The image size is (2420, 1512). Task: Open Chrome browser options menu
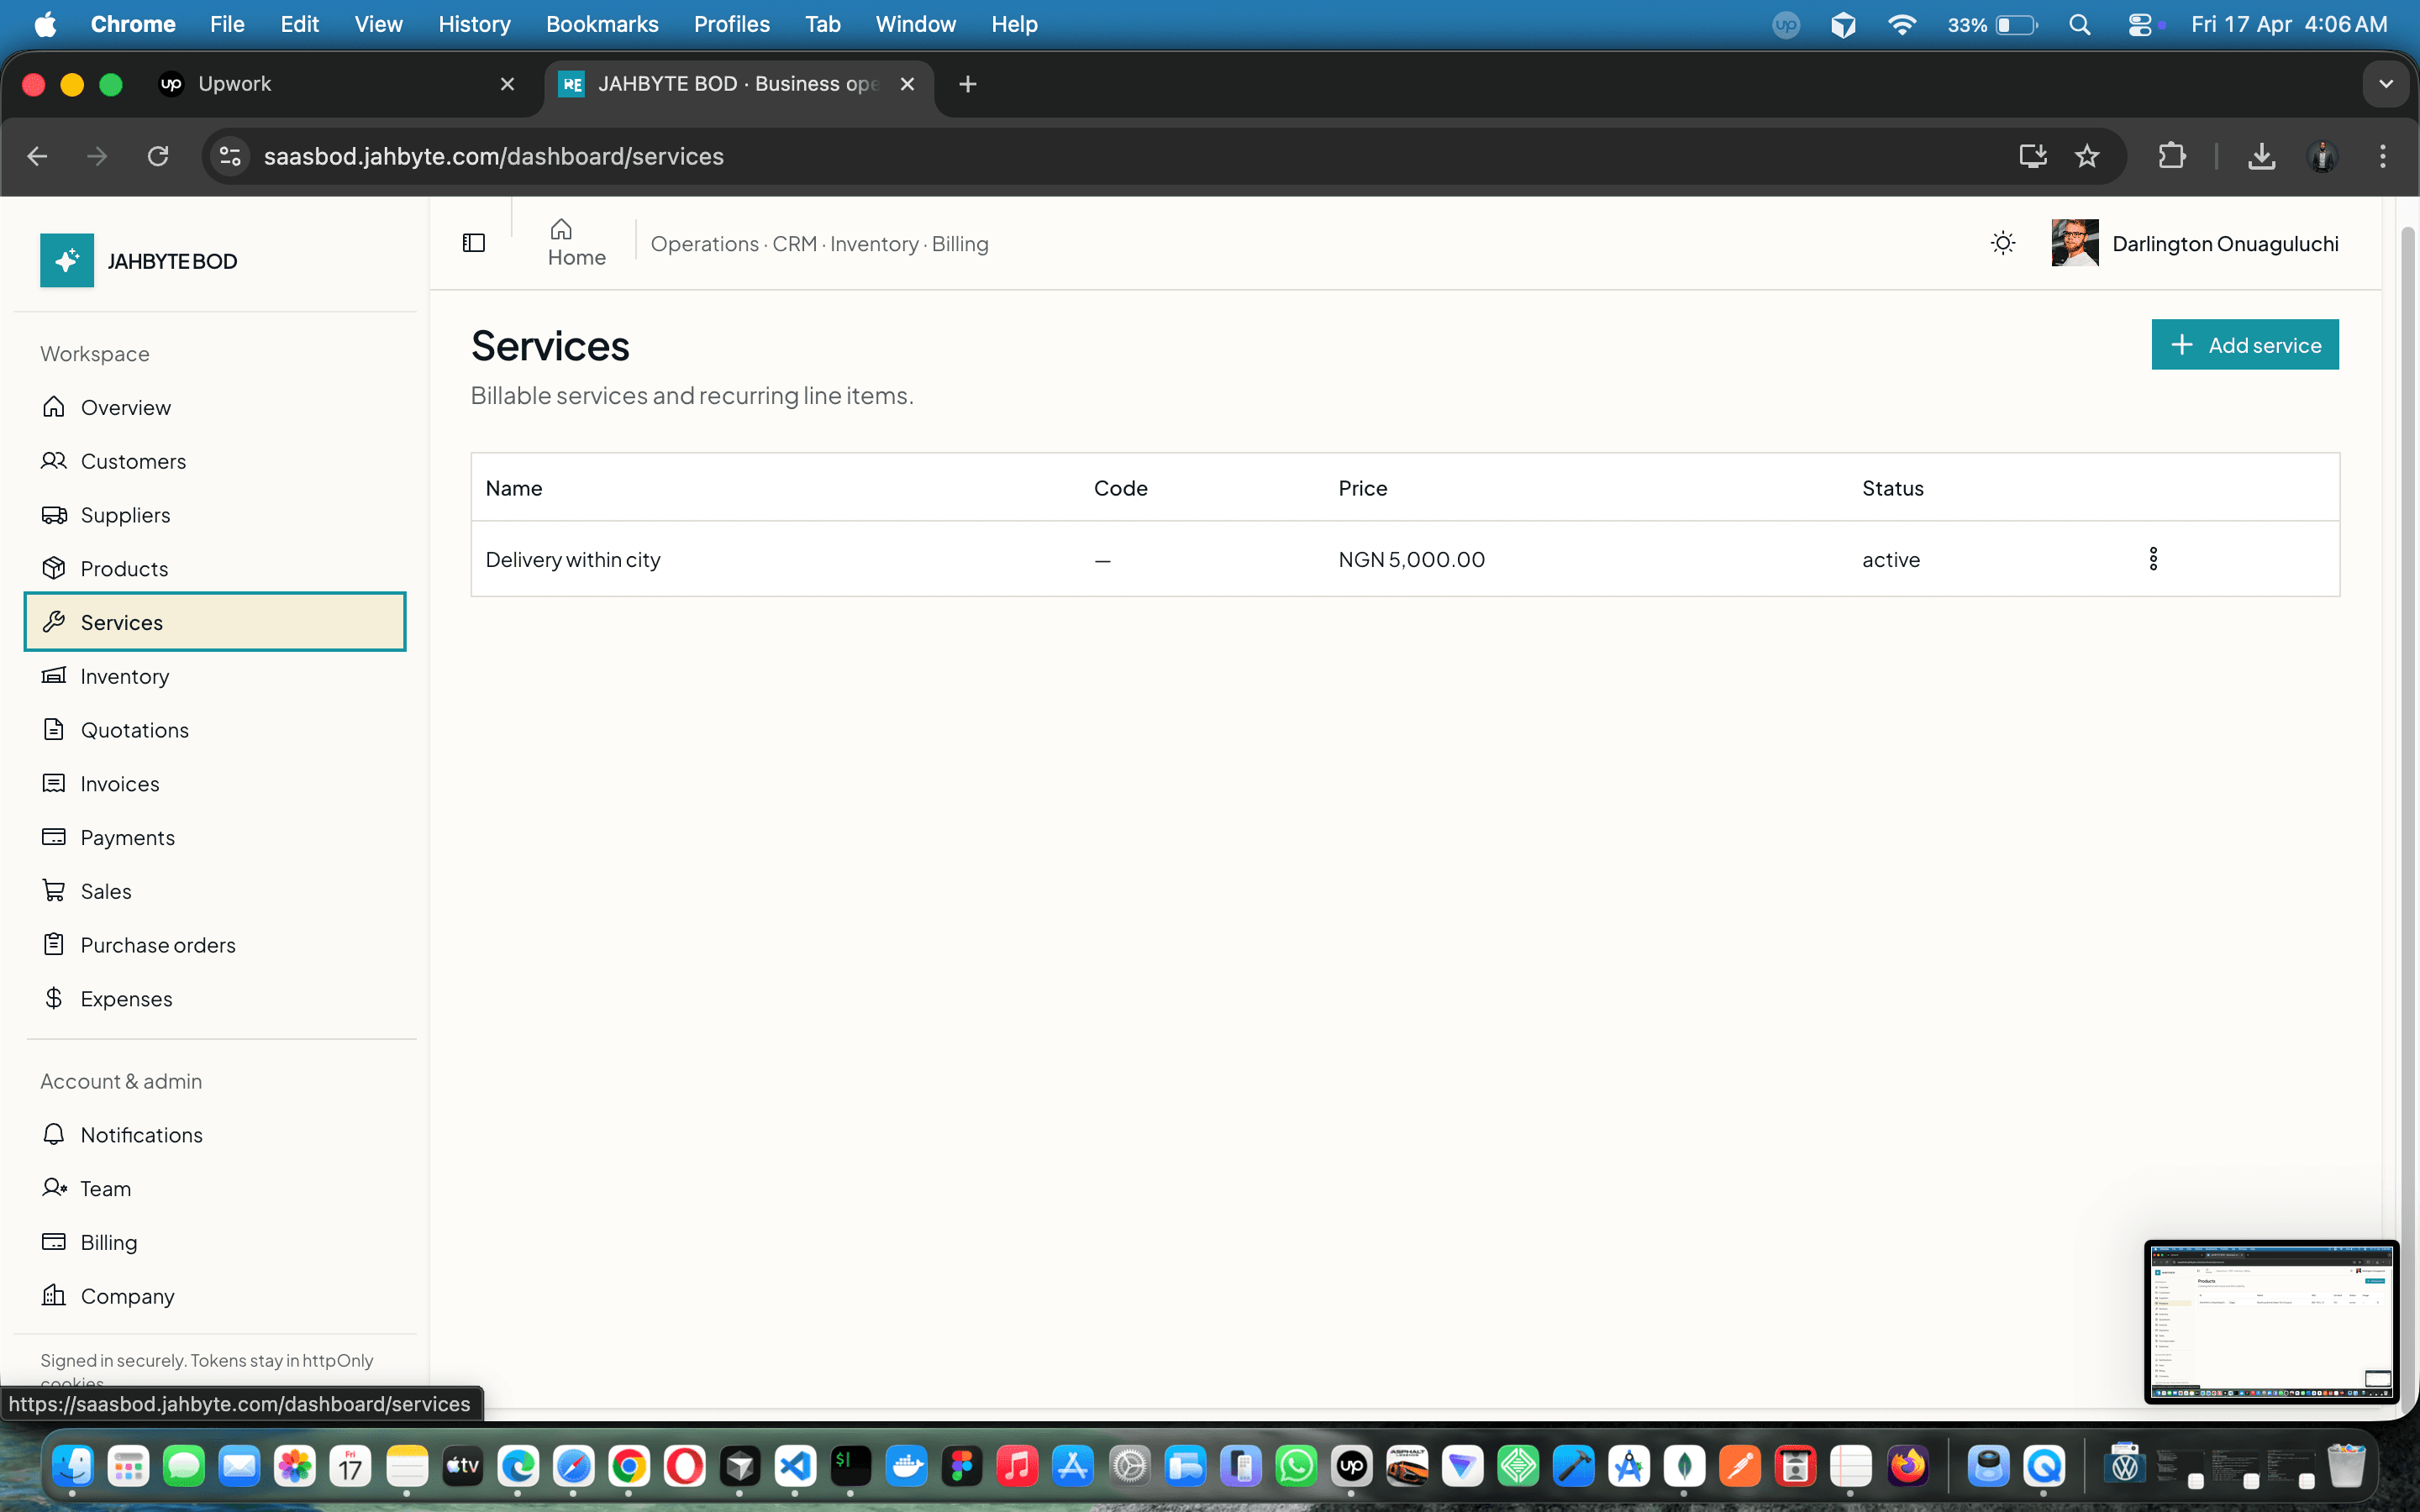point(2384,156)
